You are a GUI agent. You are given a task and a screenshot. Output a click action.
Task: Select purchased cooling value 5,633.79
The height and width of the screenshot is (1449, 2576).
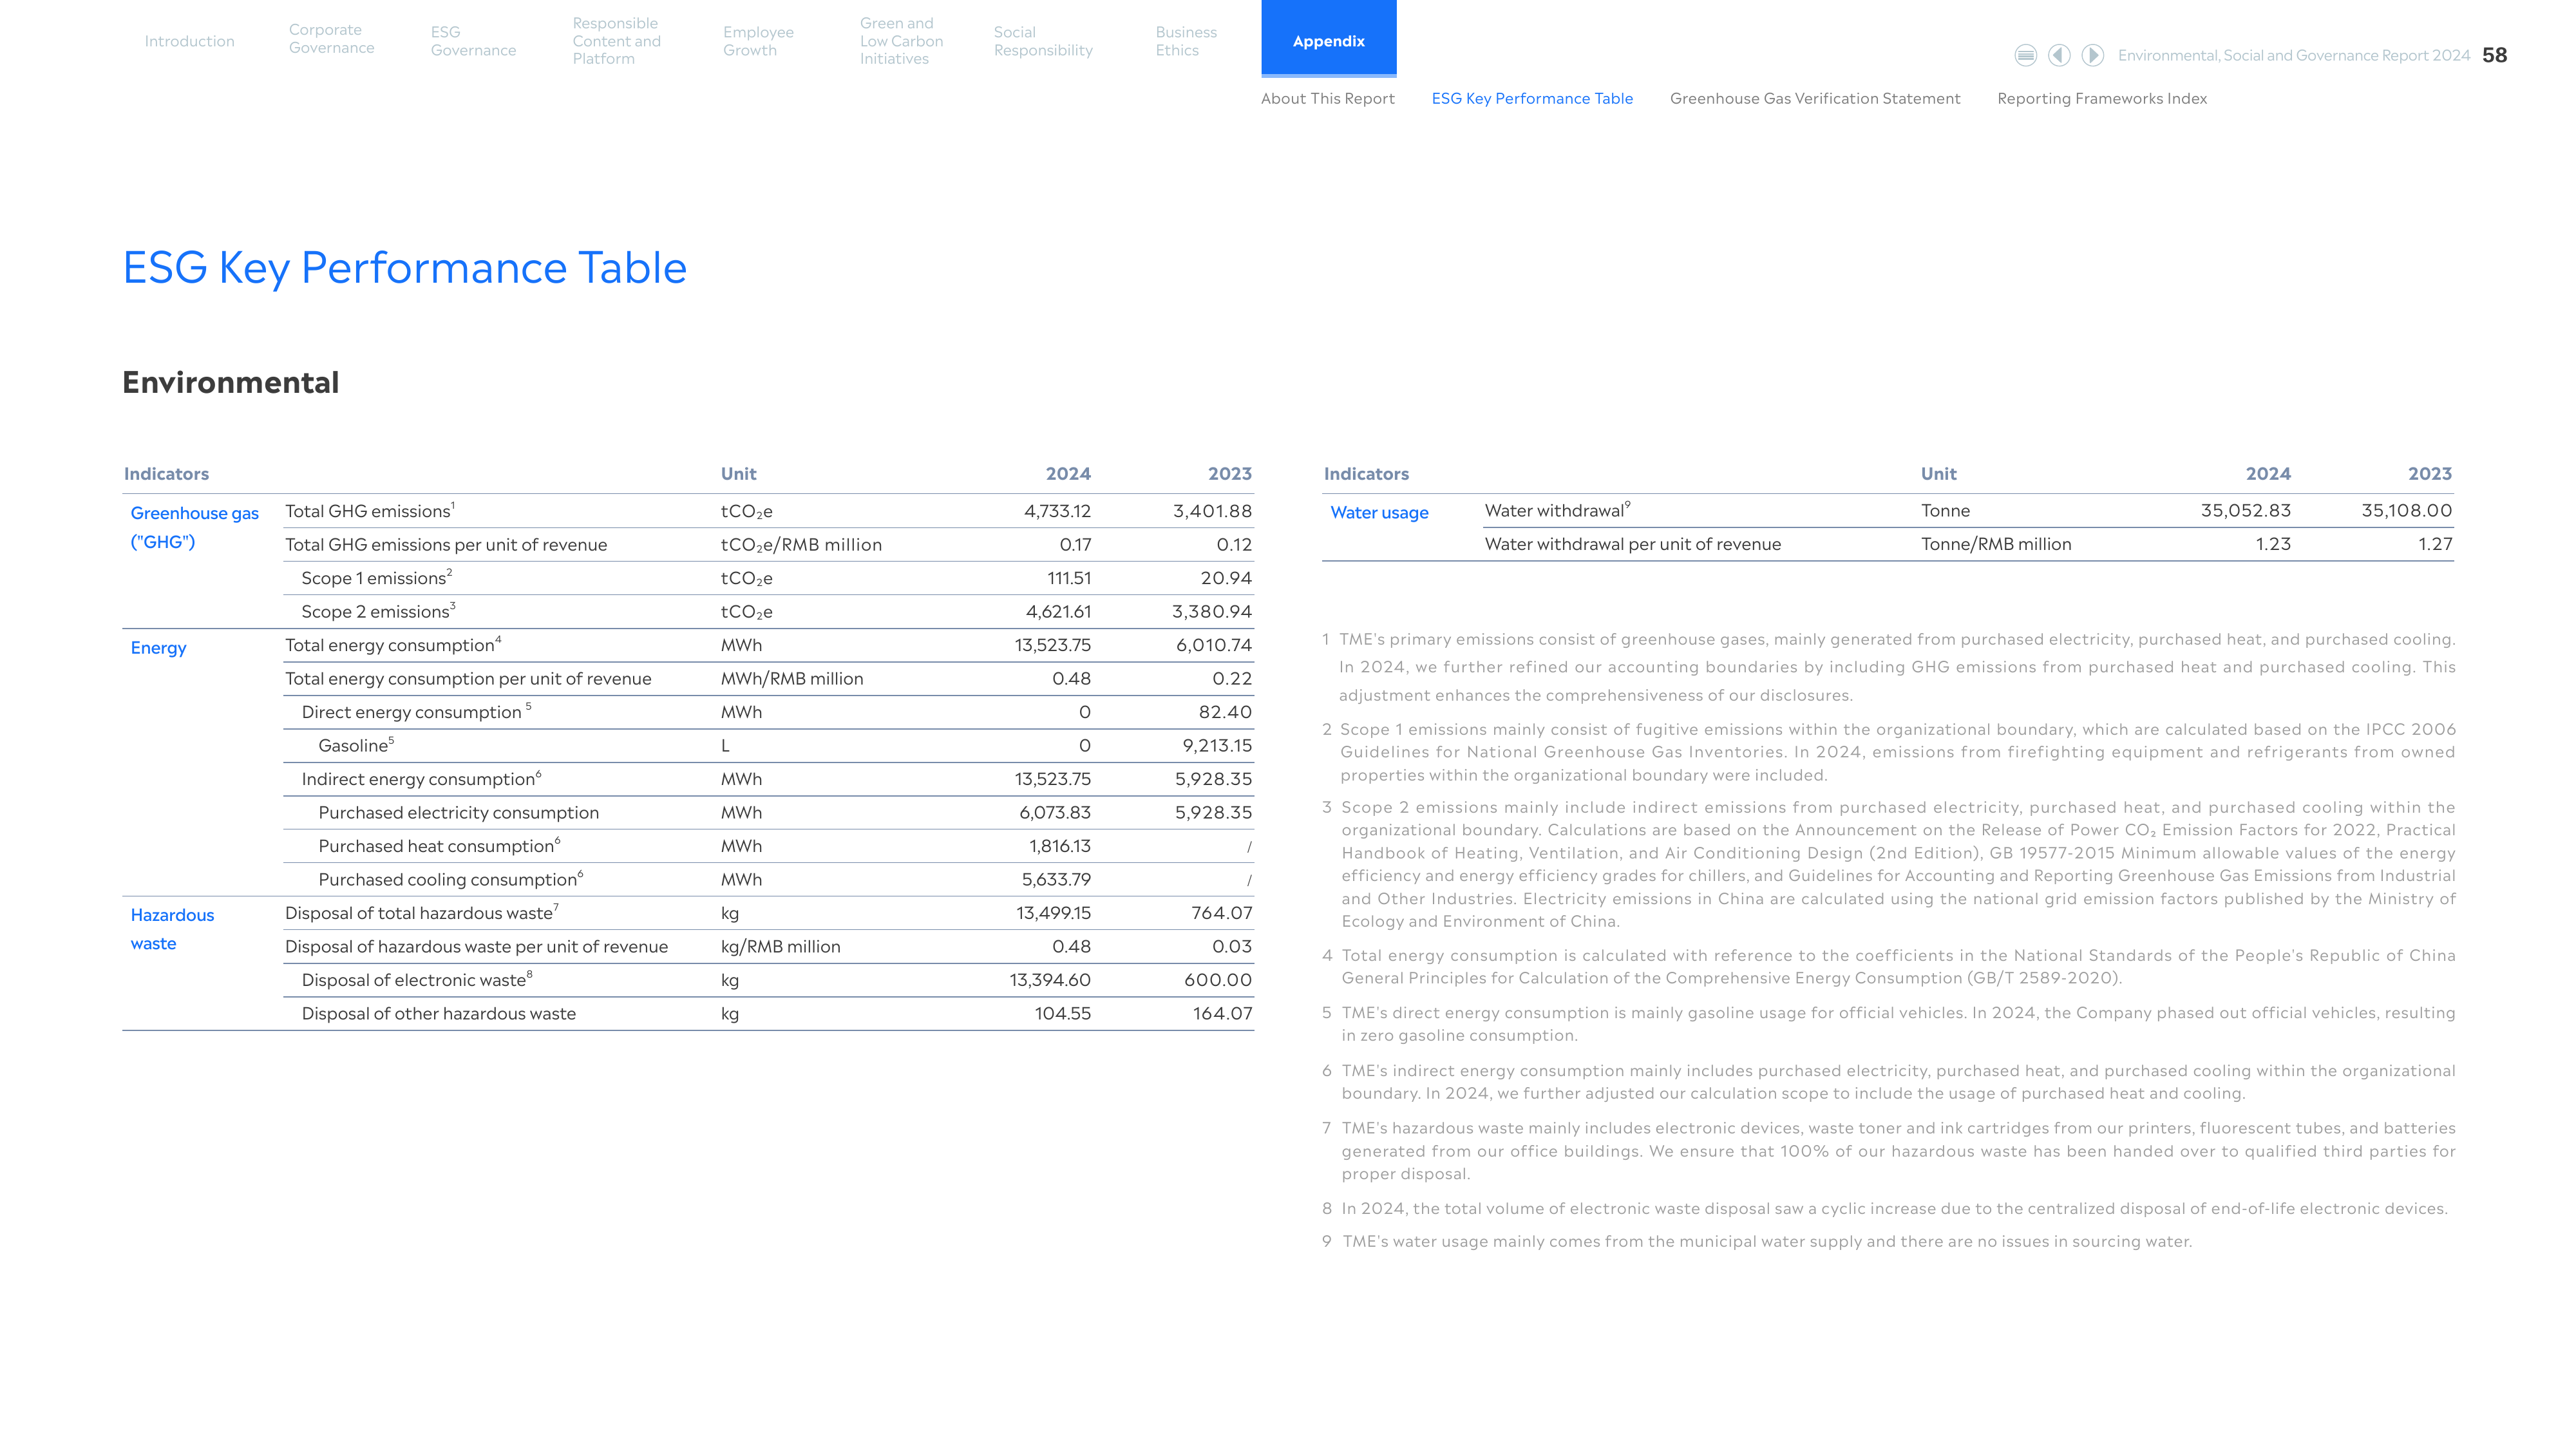point(1056,879)
